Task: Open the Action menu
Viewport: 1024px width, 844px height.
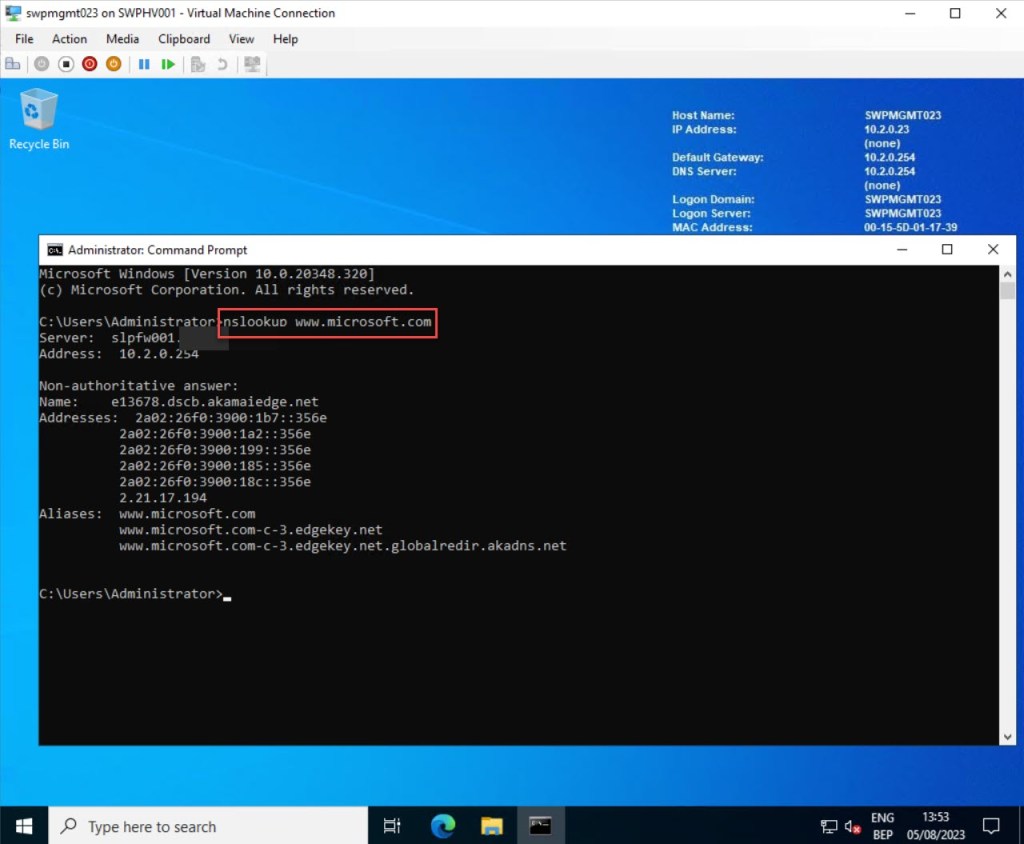Action: tap(70, 39)
